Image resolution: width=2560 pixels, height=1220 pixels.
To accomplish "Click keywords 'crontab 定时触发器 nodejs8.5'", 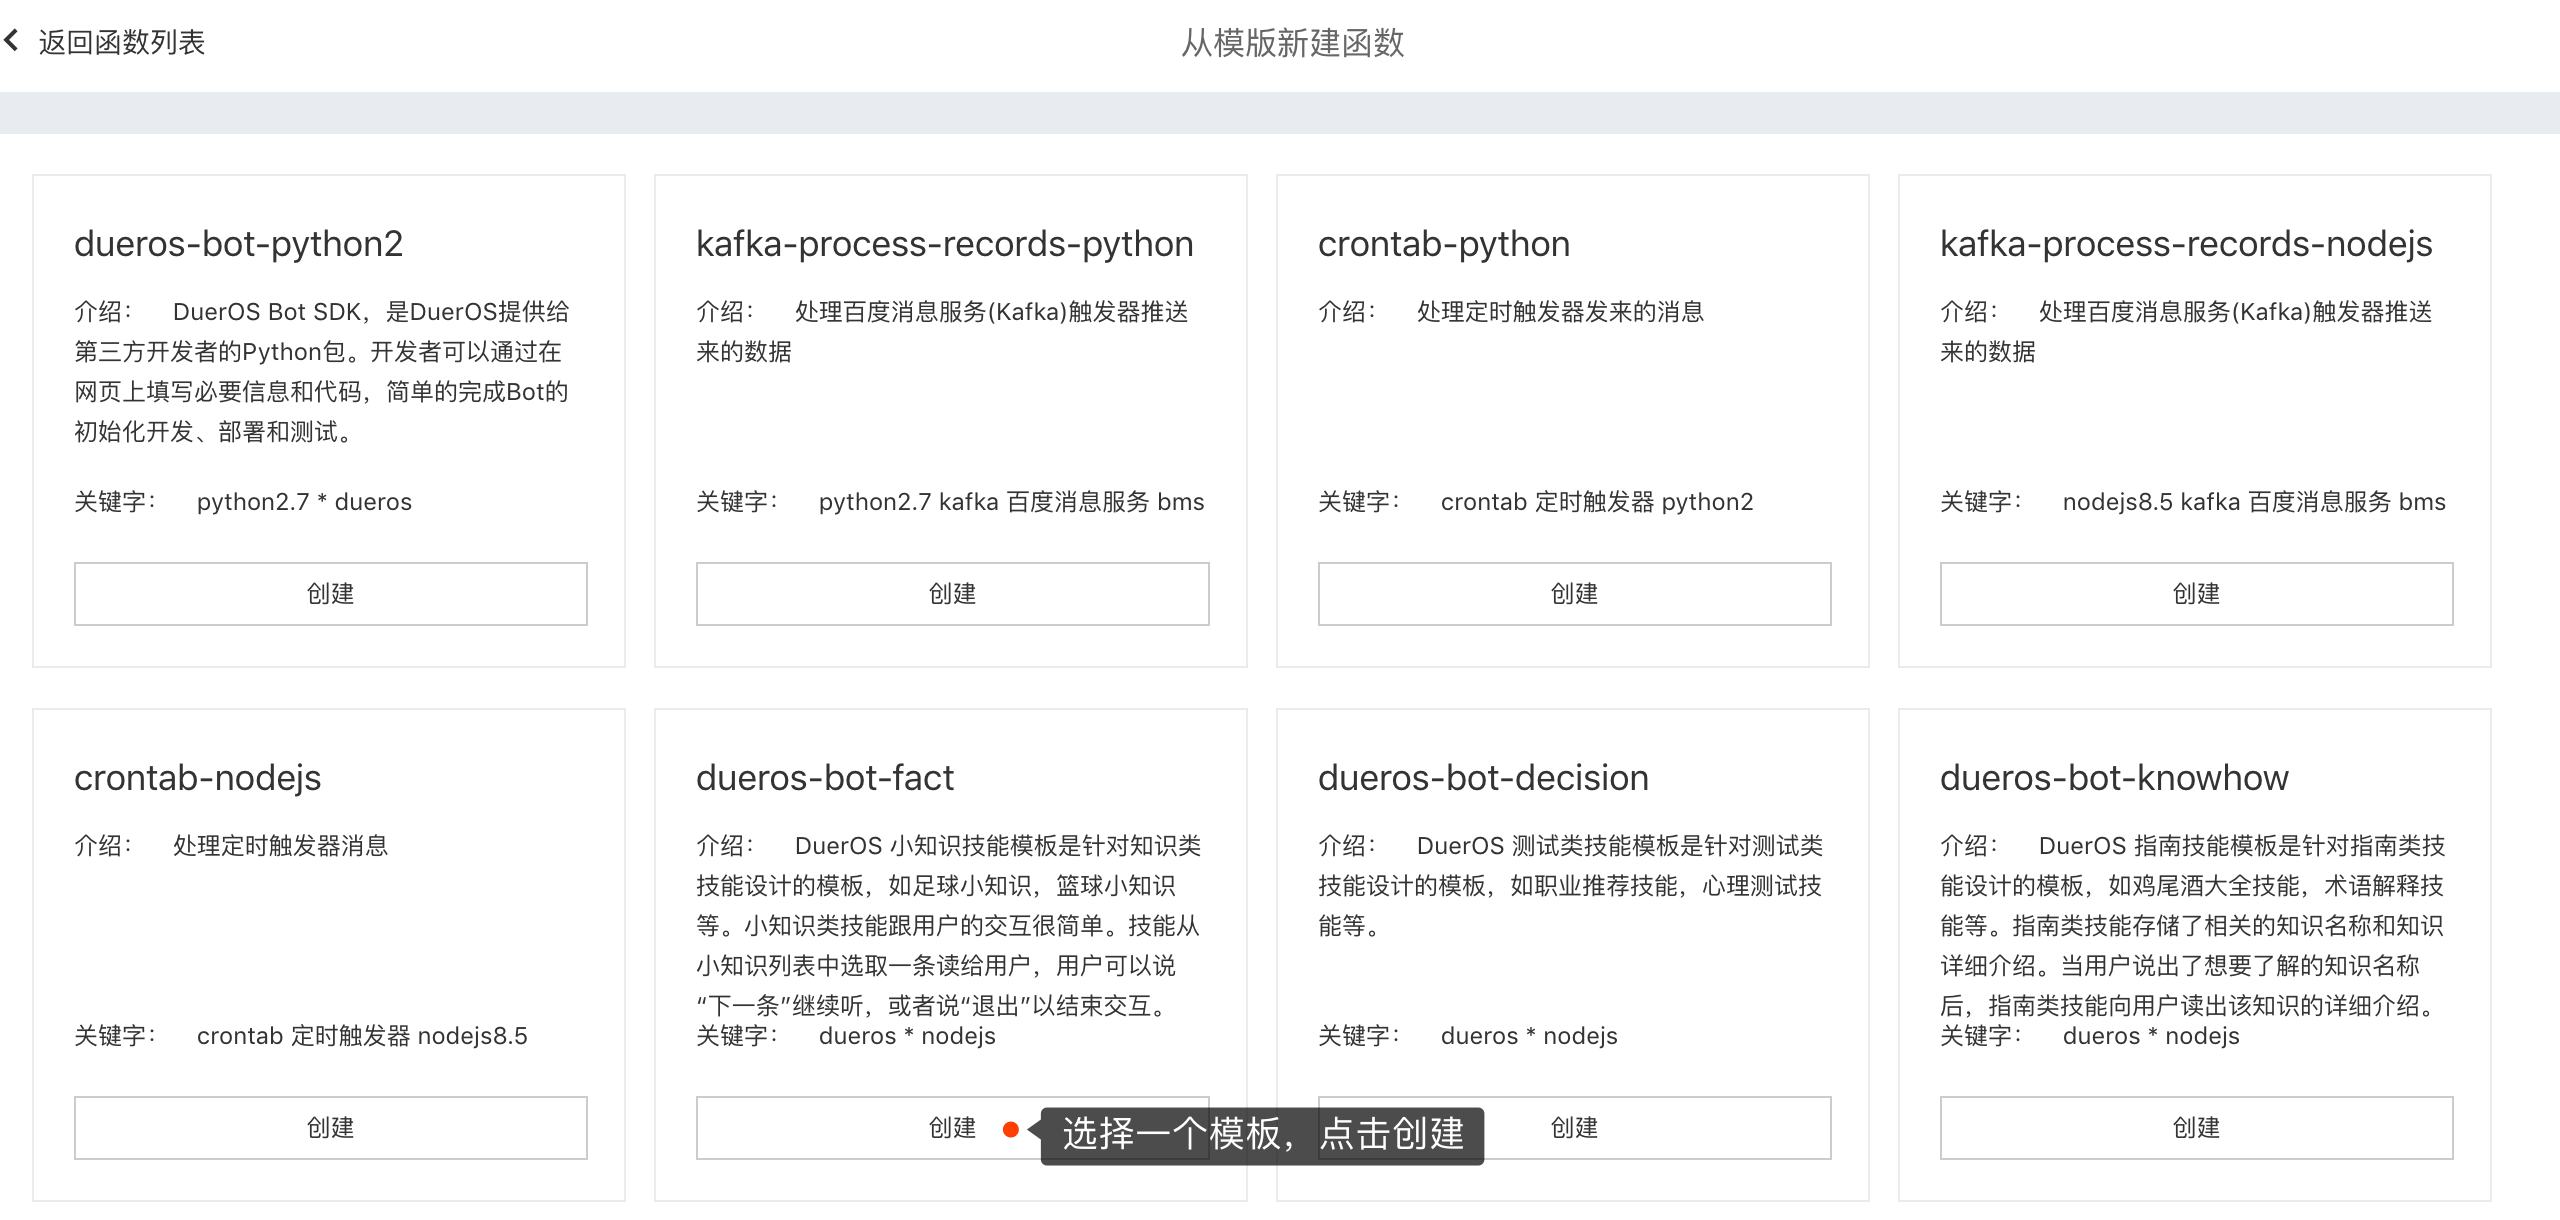I will tap(362, 1036).
